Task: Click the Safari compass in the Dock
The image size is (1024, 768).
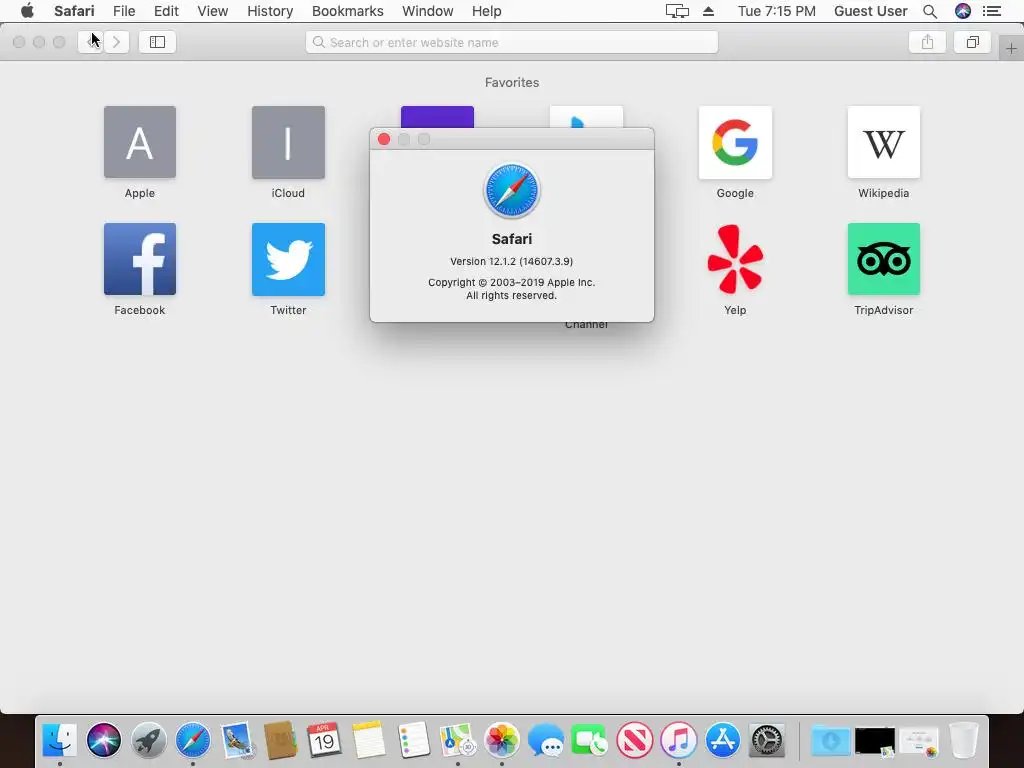Action: (x=193, y=740)
